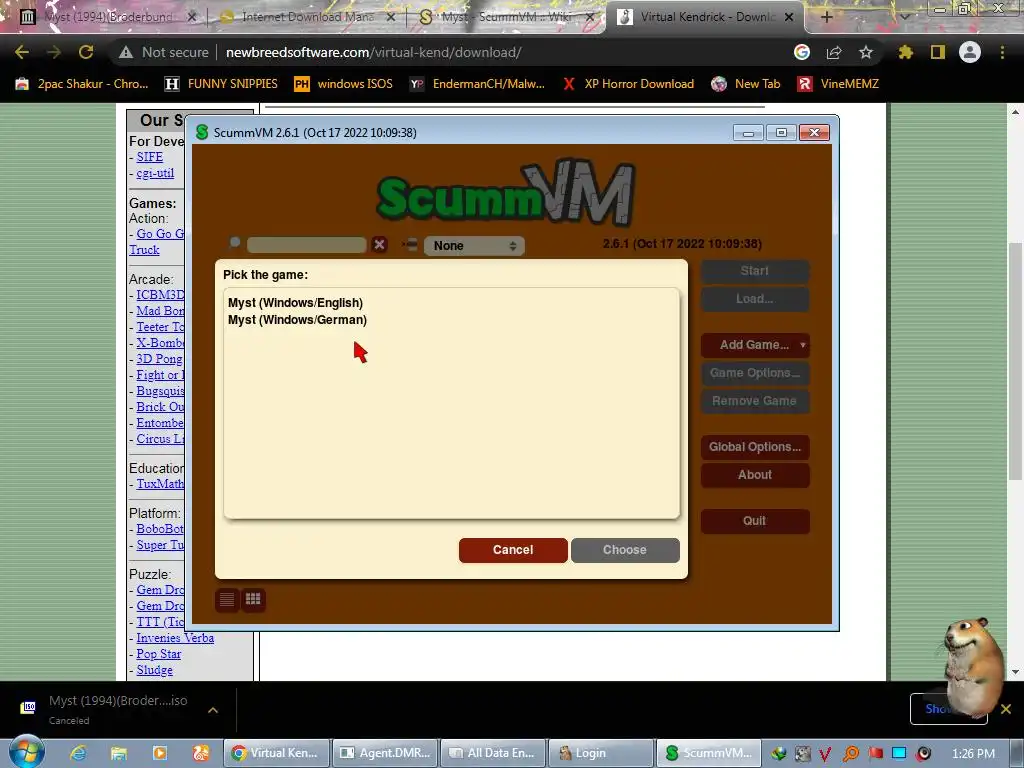This screenshot has height=768, width=1024.
Task: Click the page's vertical scrollbar
Action: 1015,359
